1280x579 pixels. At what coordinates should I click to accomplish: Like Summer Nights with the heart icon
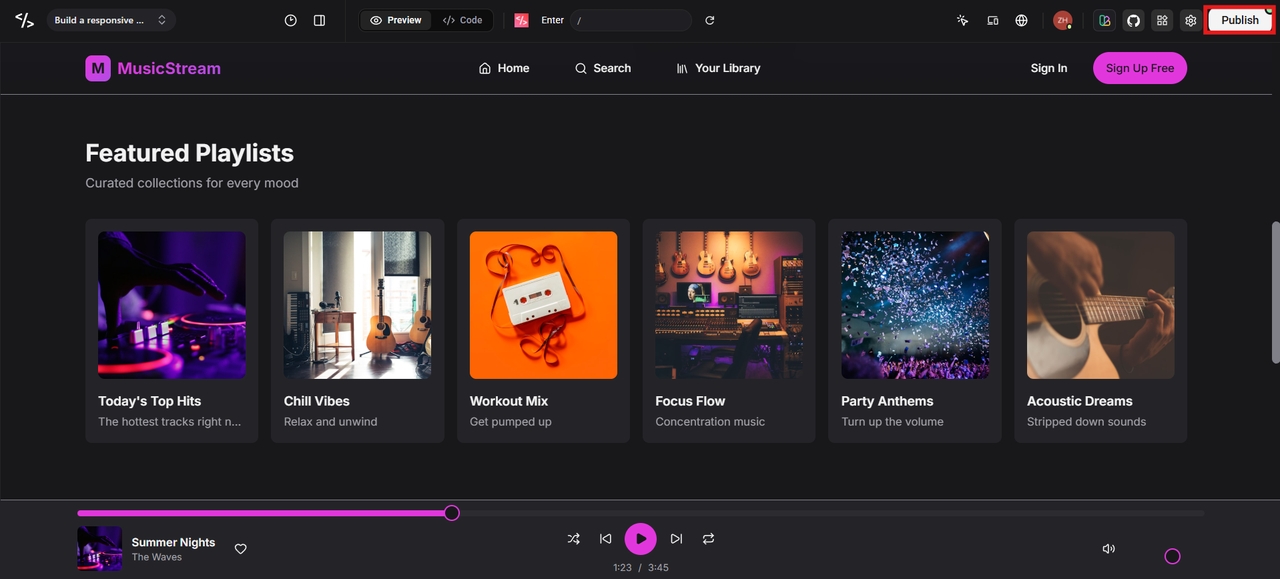point(241,549)
